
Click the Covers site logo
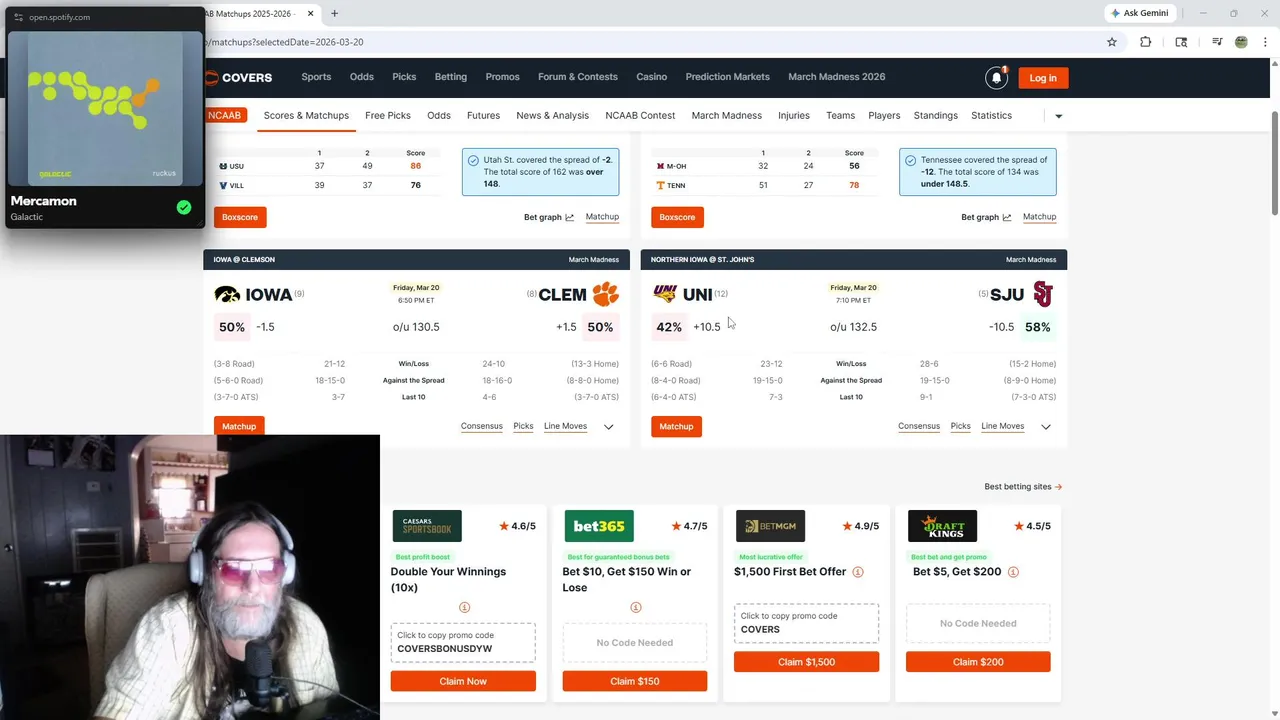(239, 77)
